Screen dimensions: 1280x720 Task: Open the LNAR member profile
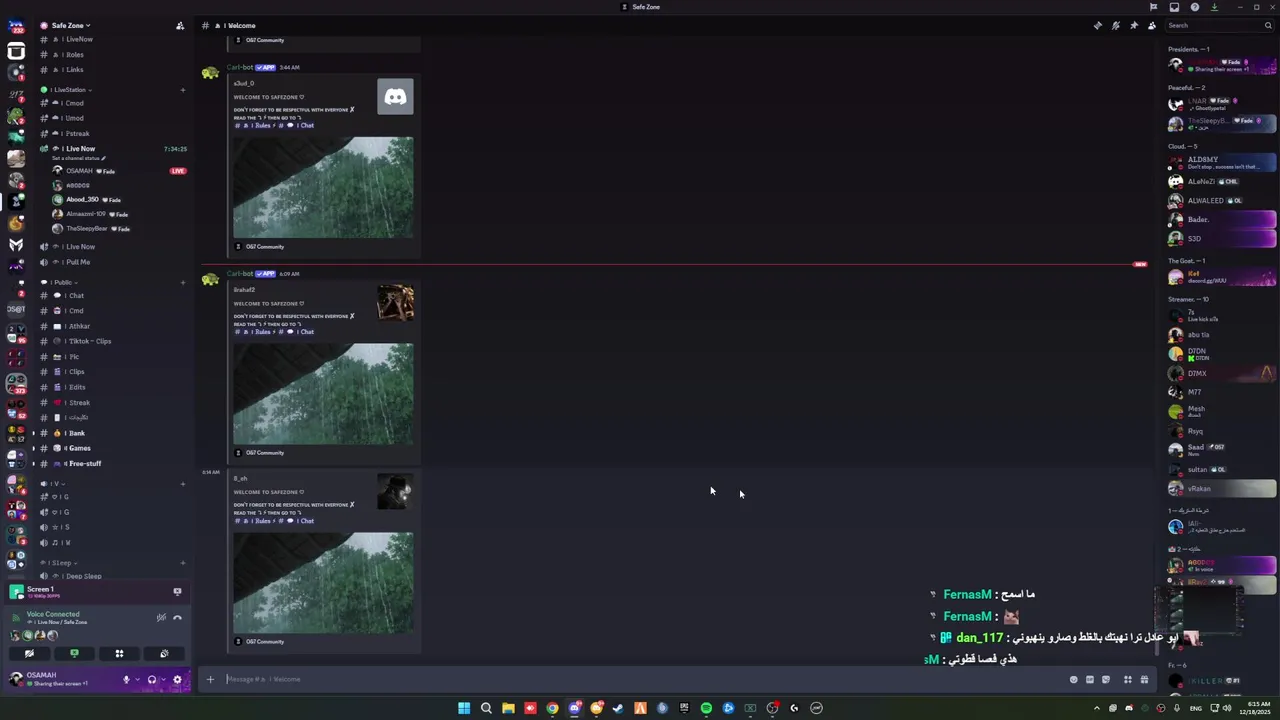click(1222, 103)
